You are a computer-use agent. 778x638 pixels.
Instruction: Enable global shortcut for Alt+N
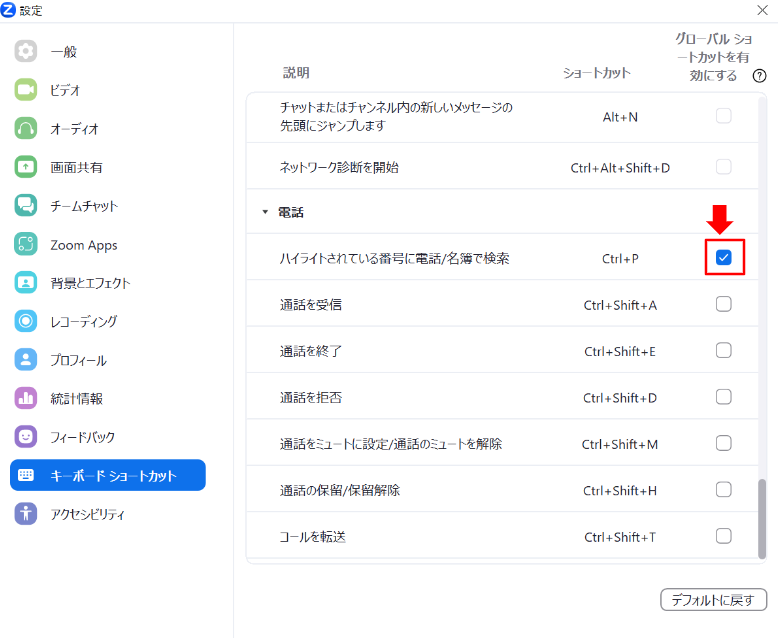723,116
